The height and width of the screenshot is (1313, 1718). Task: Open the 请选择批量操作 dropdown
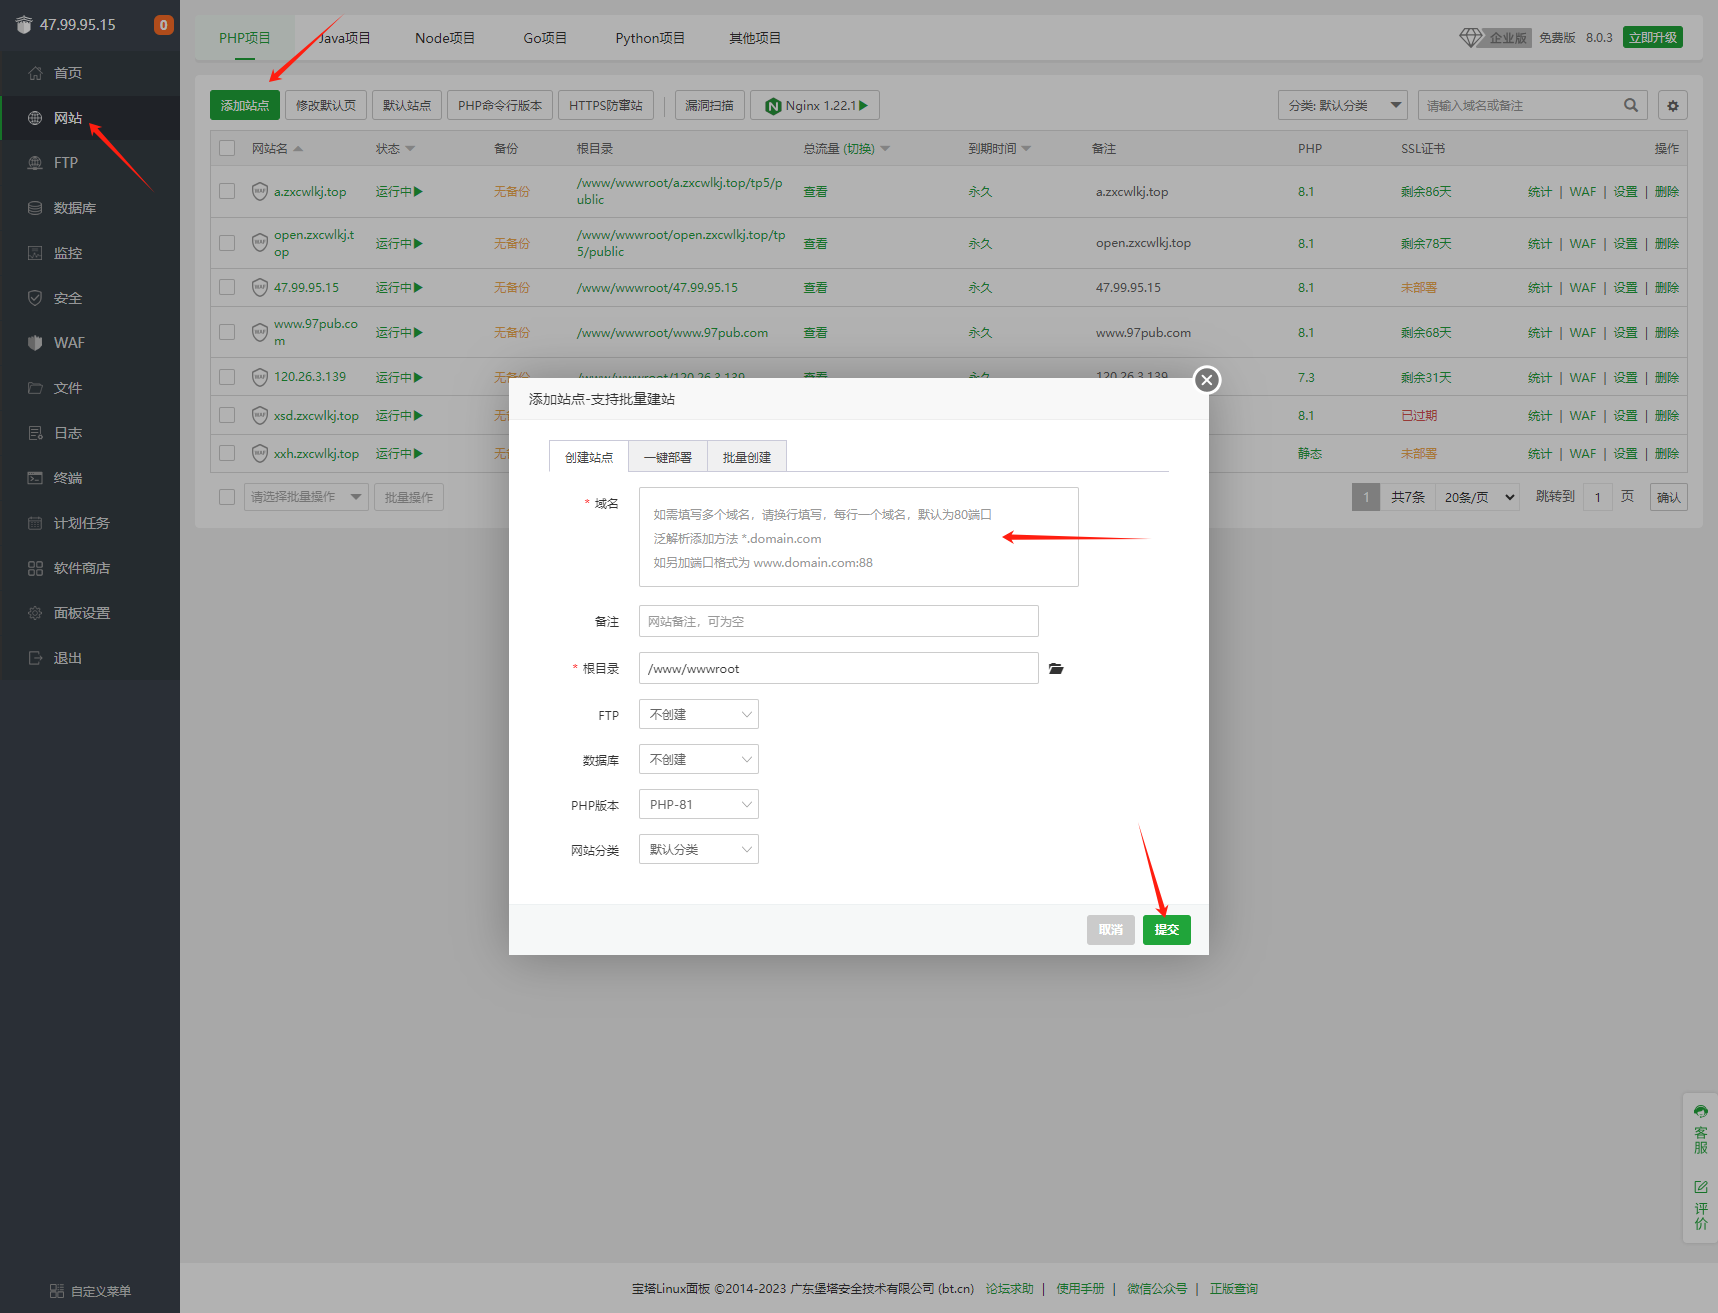tap(306, 497)
